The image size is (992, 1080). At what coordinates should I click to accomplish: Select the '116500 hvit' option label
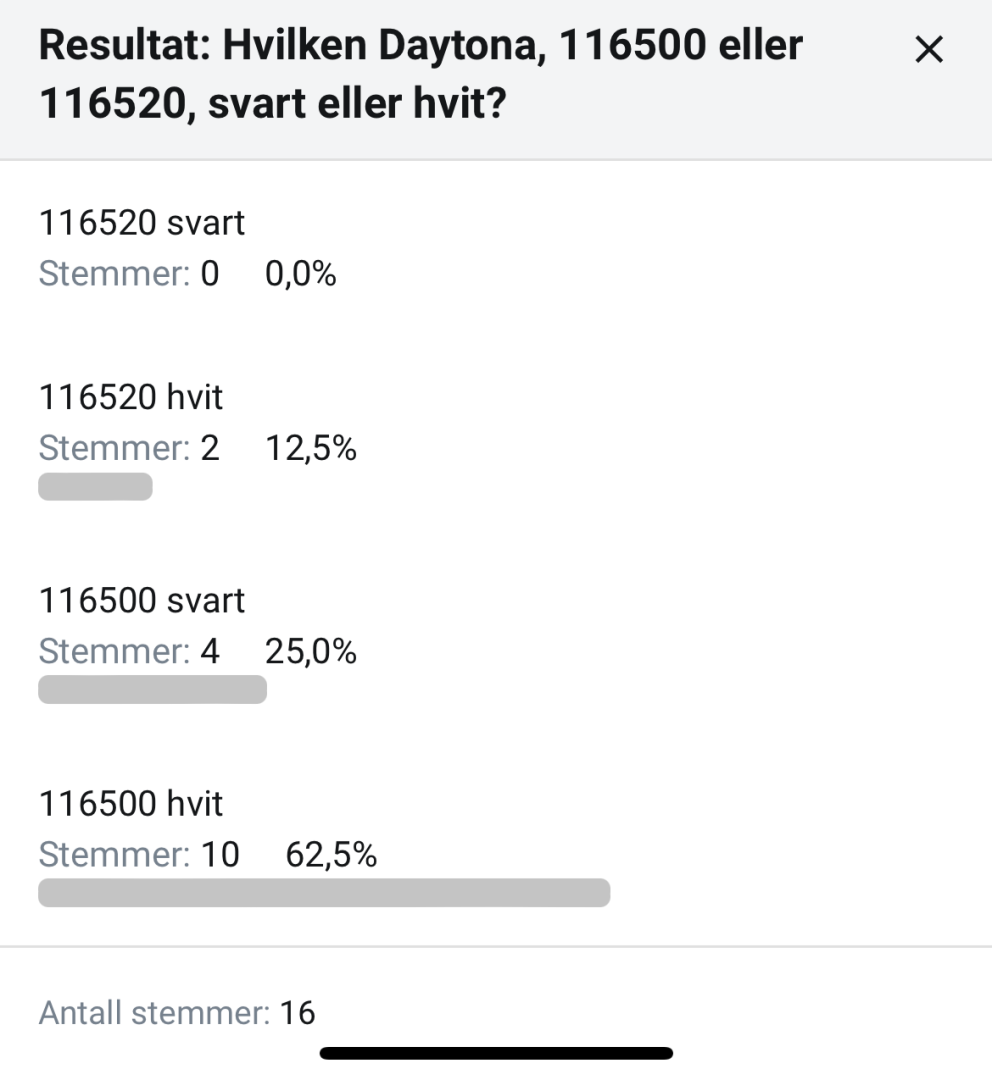click(x=131, y=804)
